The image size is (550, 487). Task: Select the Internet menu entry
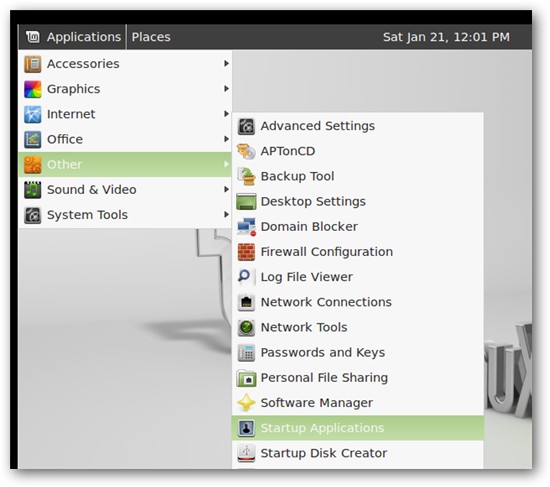(x=125, y=114)
